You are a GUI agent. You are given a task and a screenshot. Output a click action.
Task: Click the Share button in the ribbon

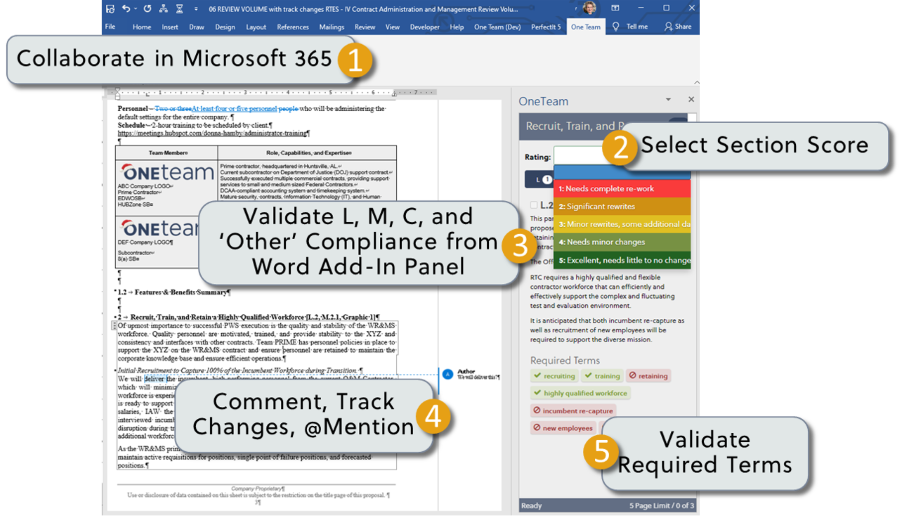coord(678,26)
